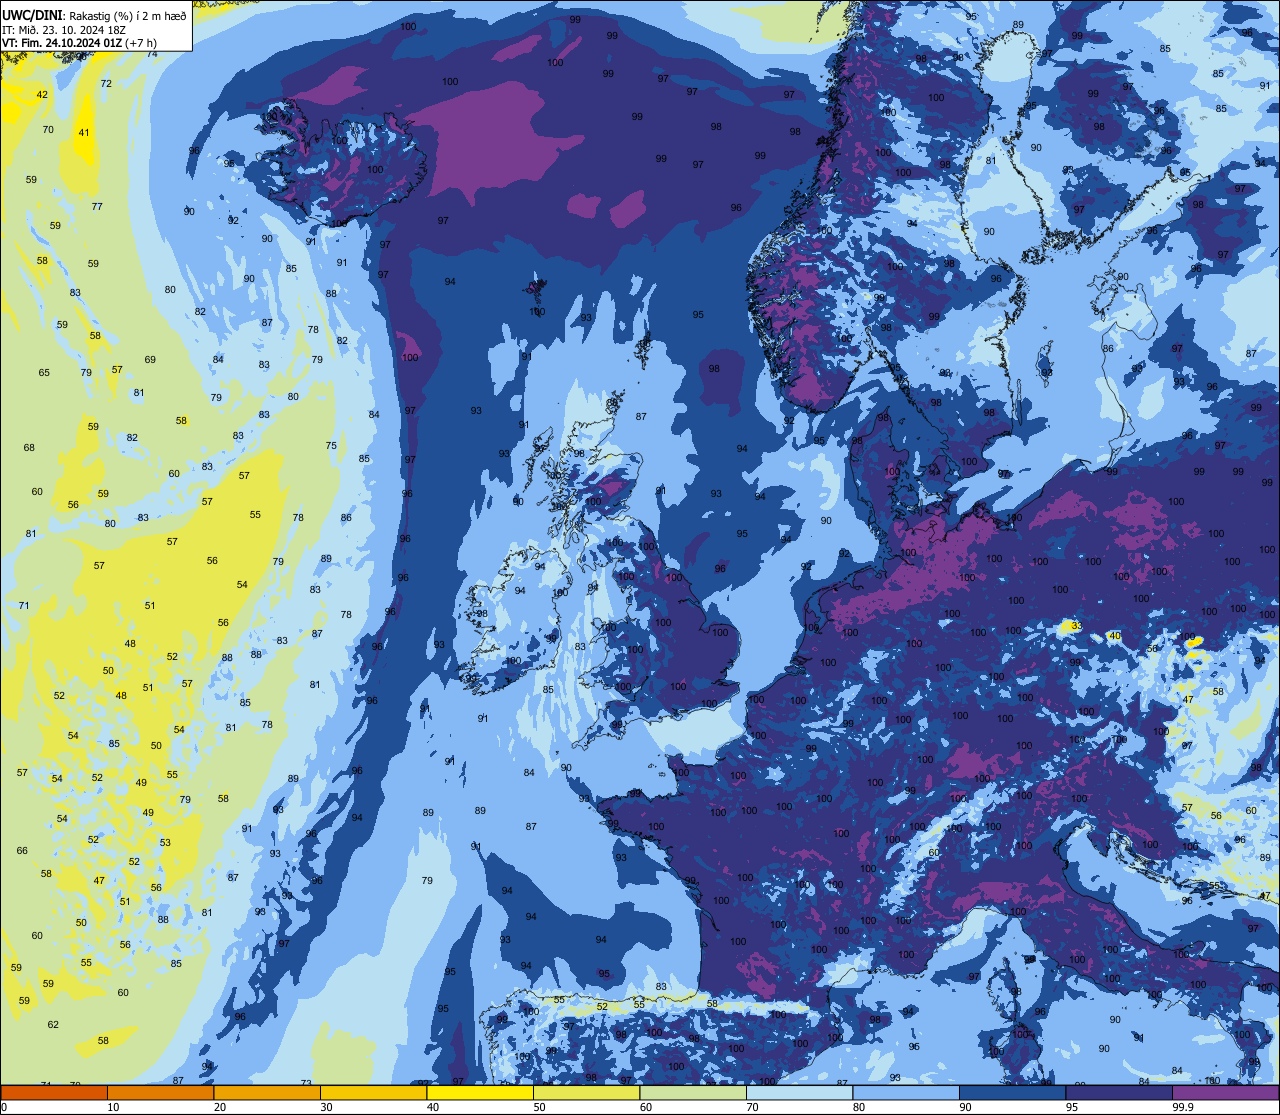Pick the dark indigo legend swatch between 95 and 99.9
The width and height of the screenshot is (1280, 1115).
(x=1119, y=1092)
